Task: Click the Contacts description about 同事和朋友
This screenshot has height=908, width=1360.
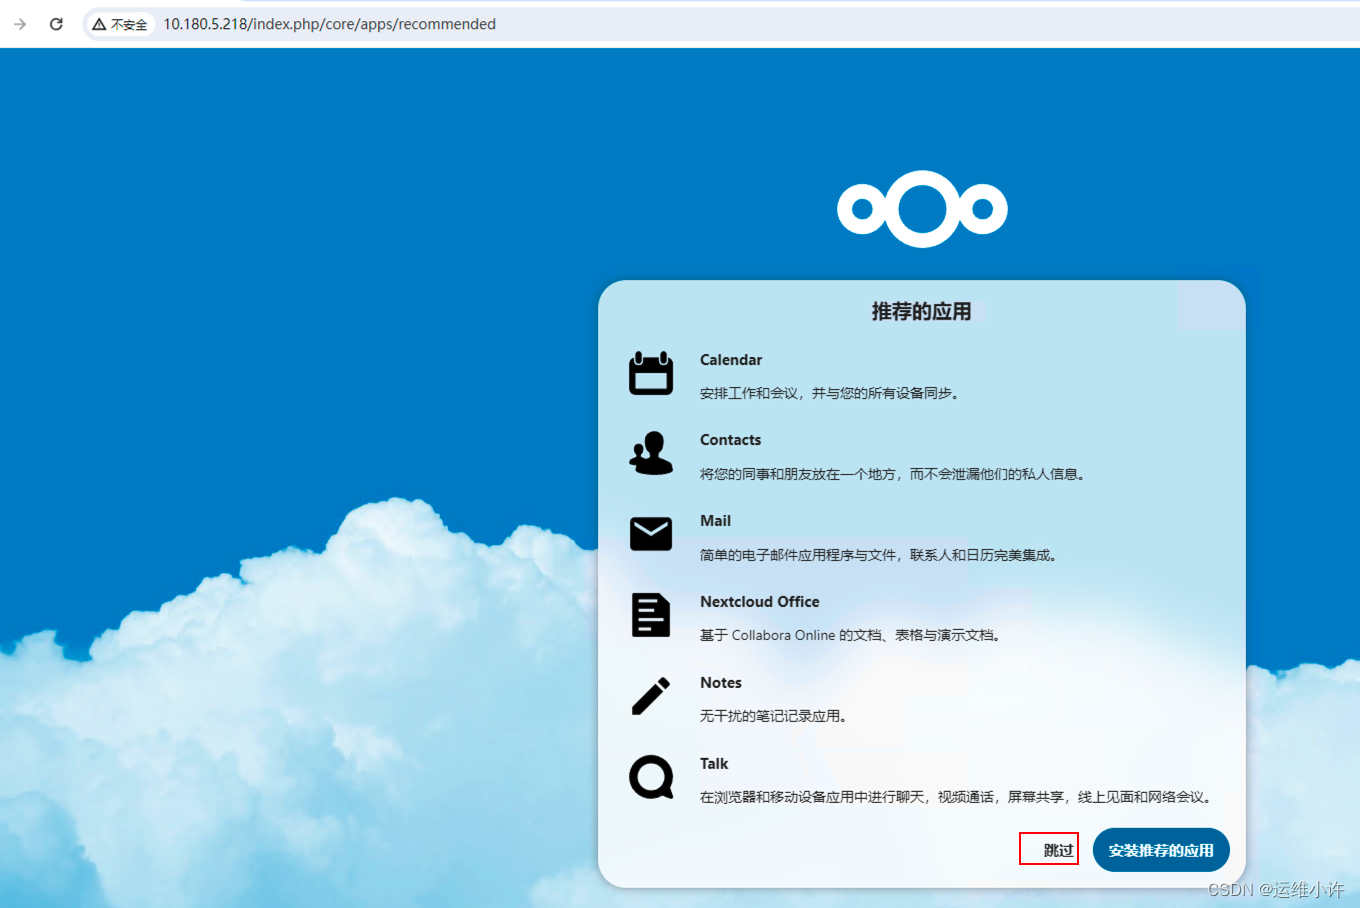Action: 893,474
